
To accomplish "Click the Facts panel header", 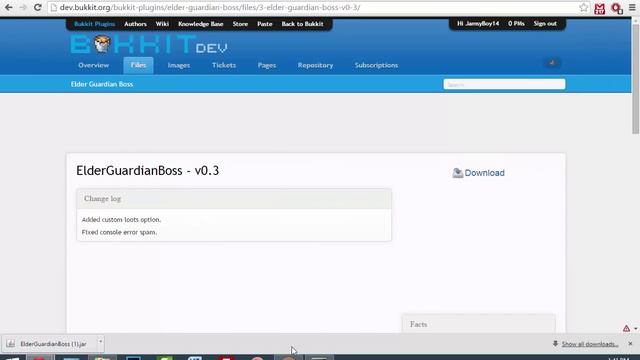I will click(x=478, y=324).
